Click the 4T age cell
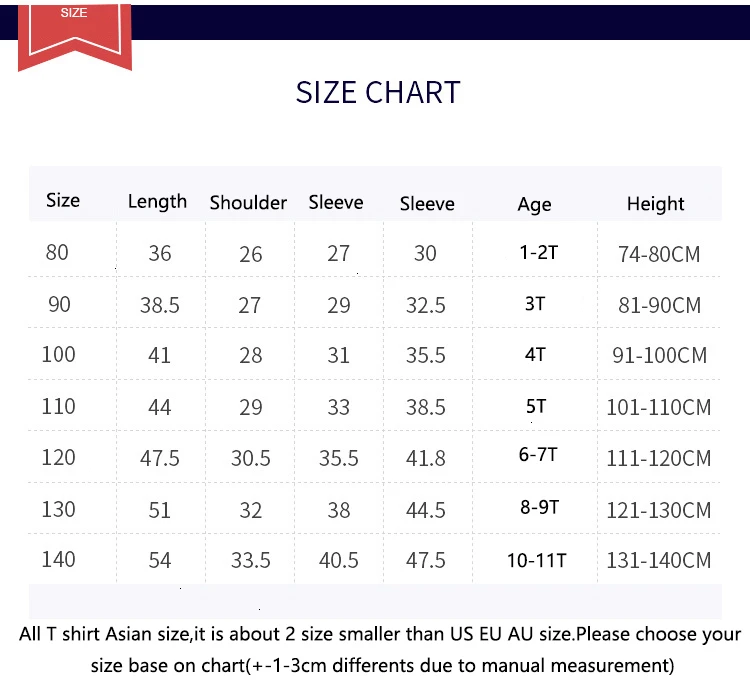The image size is (750, 685). 535,354
